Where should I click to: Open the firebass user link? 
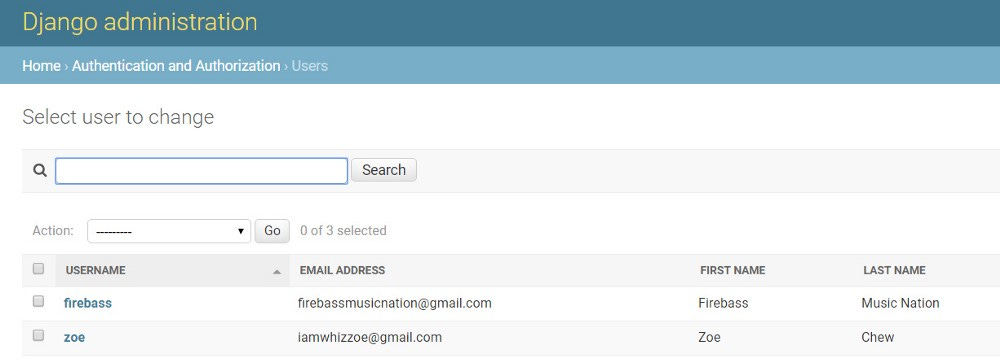coord(88,303)
